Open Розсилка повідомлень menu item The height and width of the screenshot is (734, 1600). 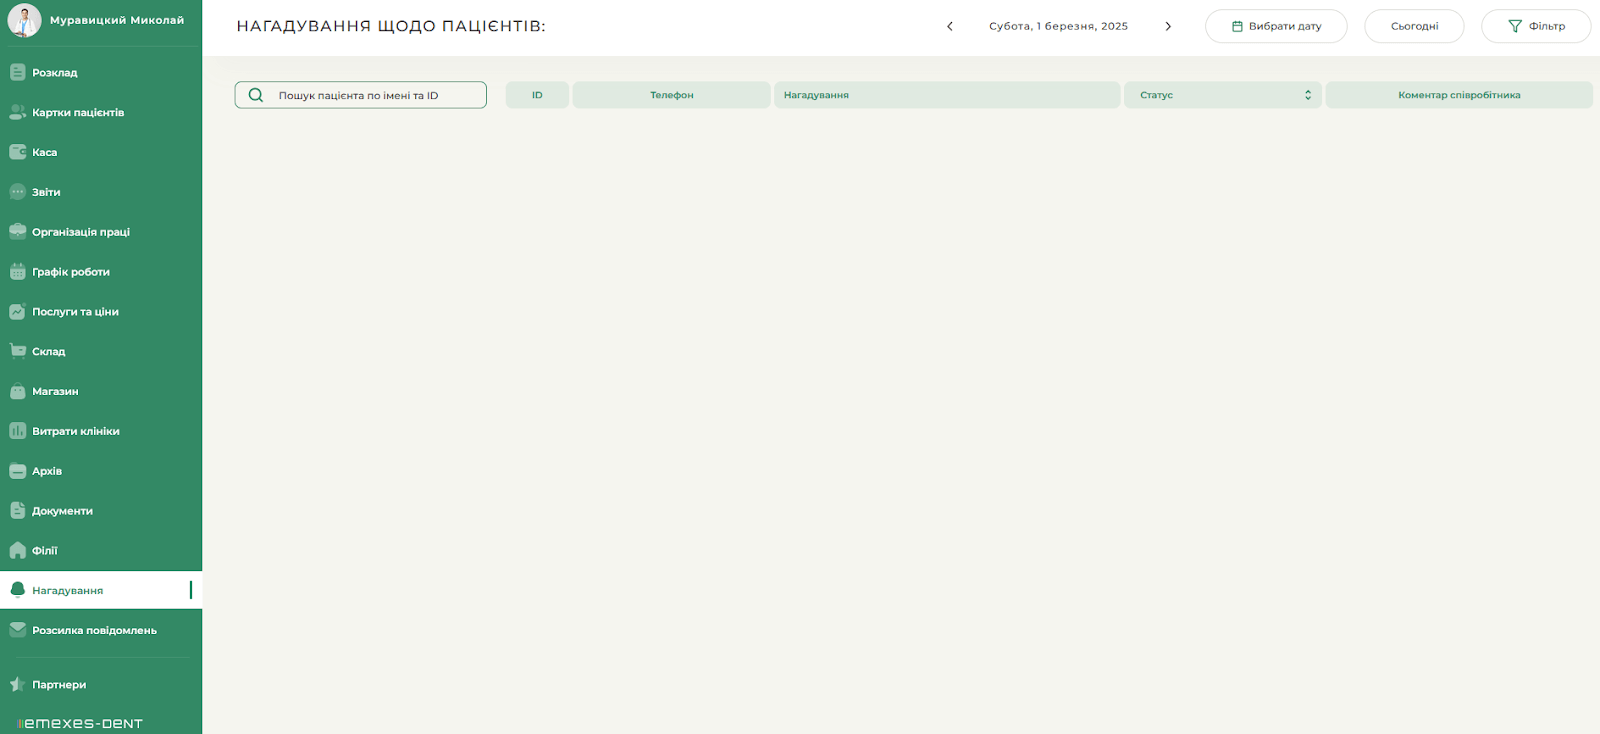(x=94, y=631)
